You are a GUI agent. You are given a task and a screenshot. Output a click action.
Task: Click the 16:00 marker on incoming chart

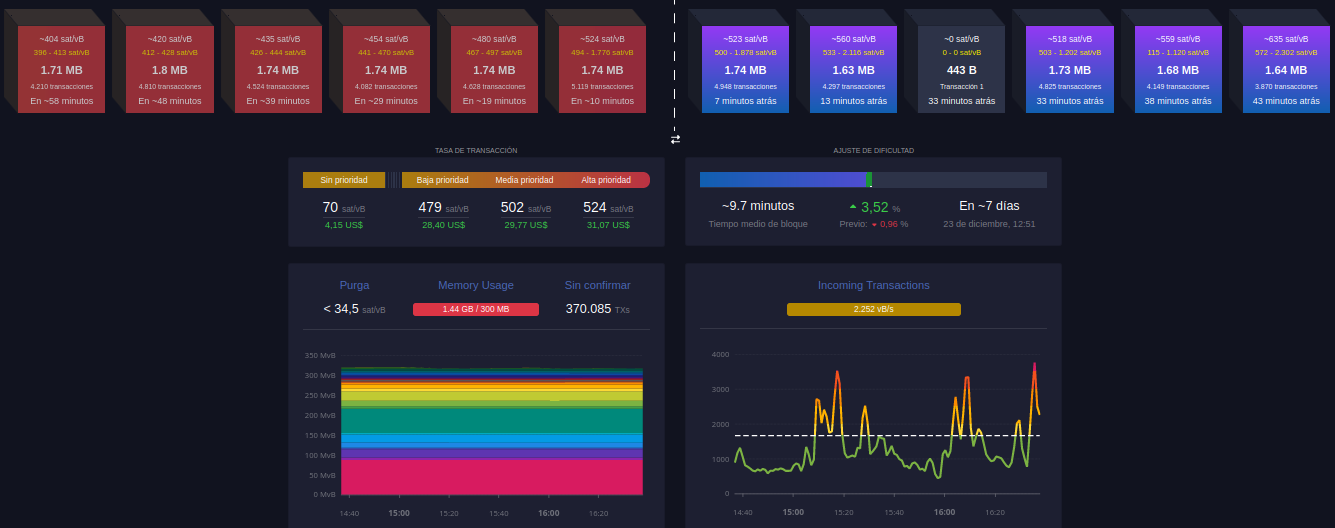pos(944,512)
